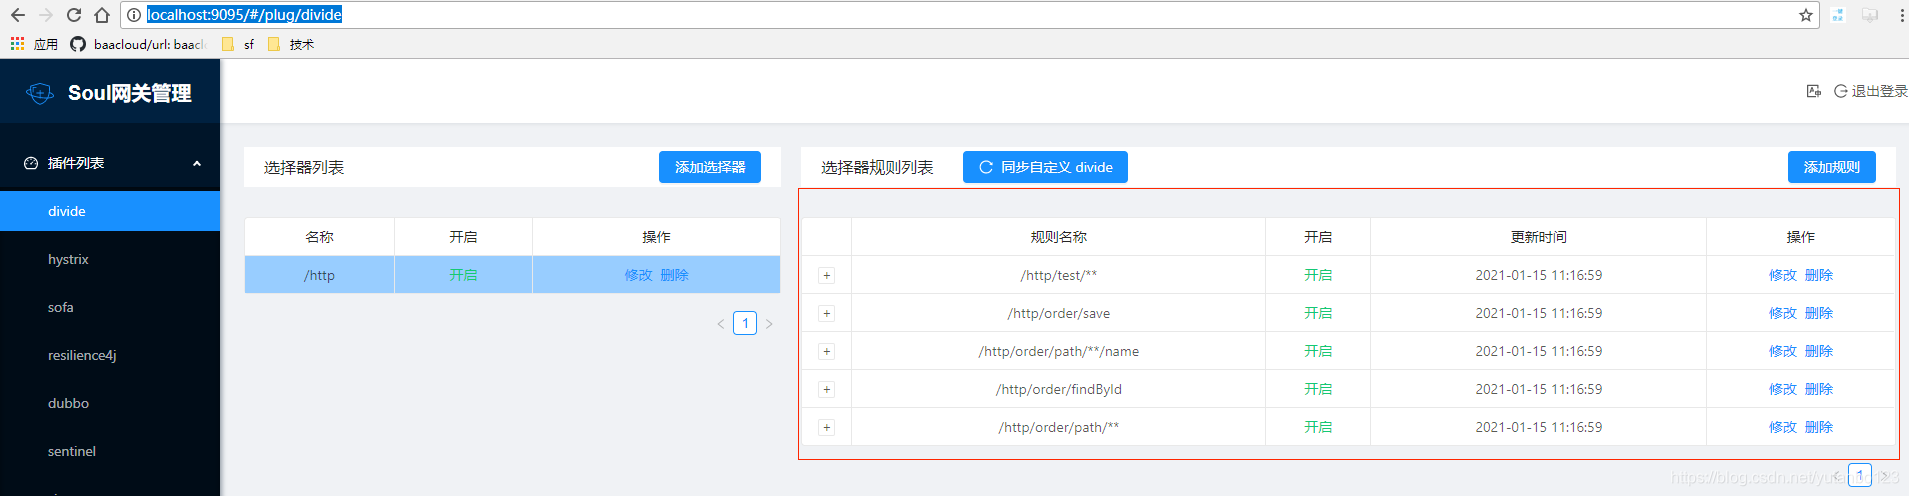Expand the /http/test/** rule row
The image size is (1909, 496).
(x=827, y=275)
